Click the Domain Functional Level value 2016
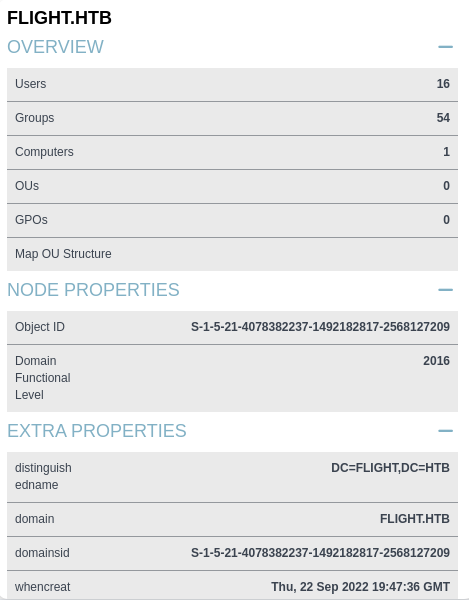 point(436,361)
